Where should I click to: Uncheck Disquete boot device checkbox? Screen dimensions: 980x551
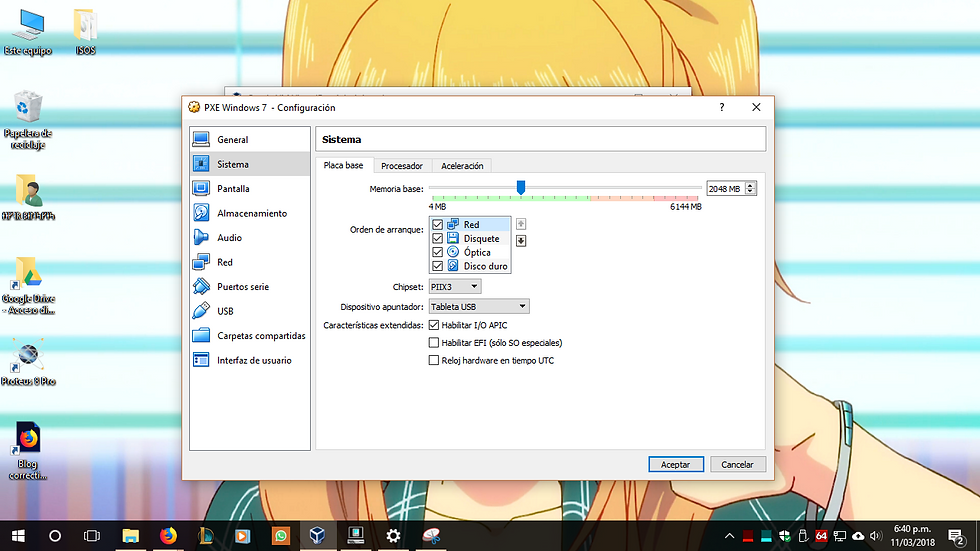click(438, 239)
